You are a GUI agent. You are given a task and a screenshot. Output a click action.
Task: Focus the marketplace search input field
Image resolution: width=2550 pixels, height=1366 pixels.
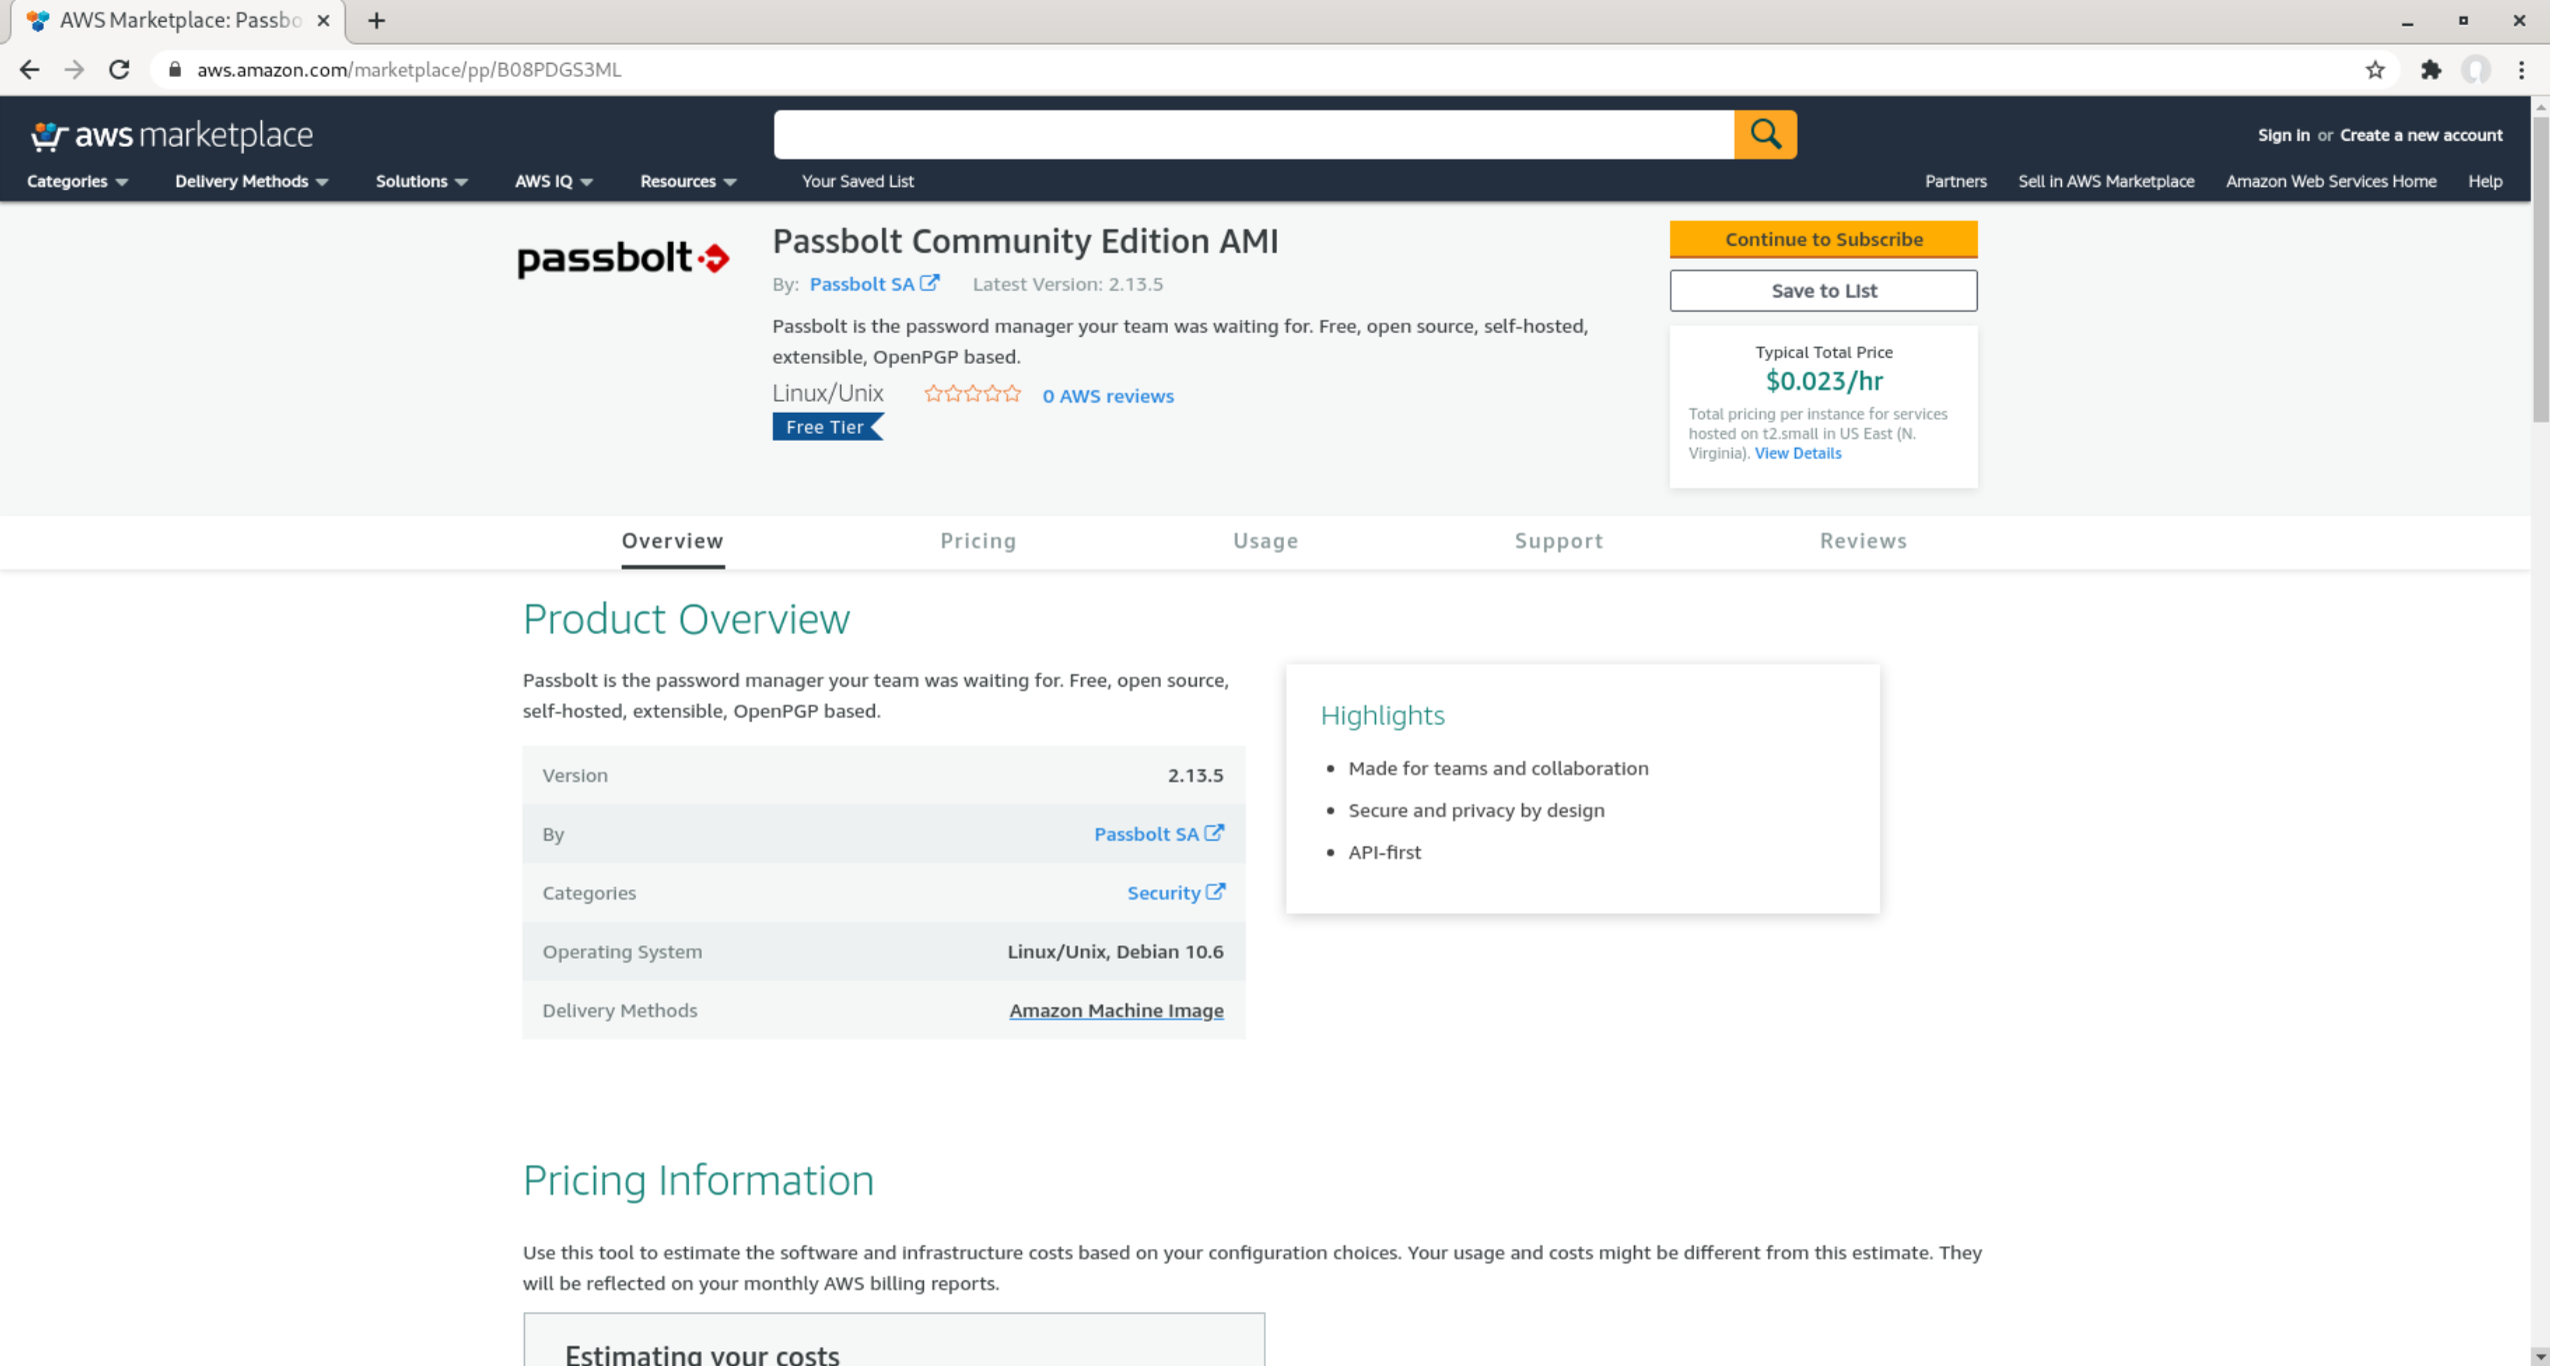pos(1253,134)
